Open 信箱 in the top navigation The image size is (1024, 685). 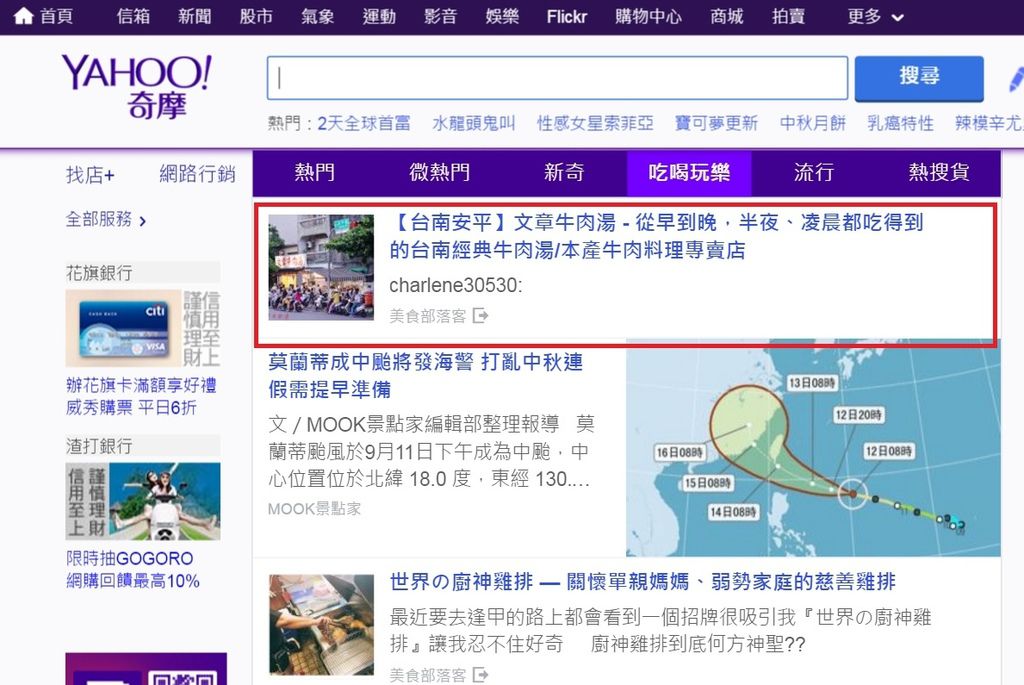click(x=133, y=16)
